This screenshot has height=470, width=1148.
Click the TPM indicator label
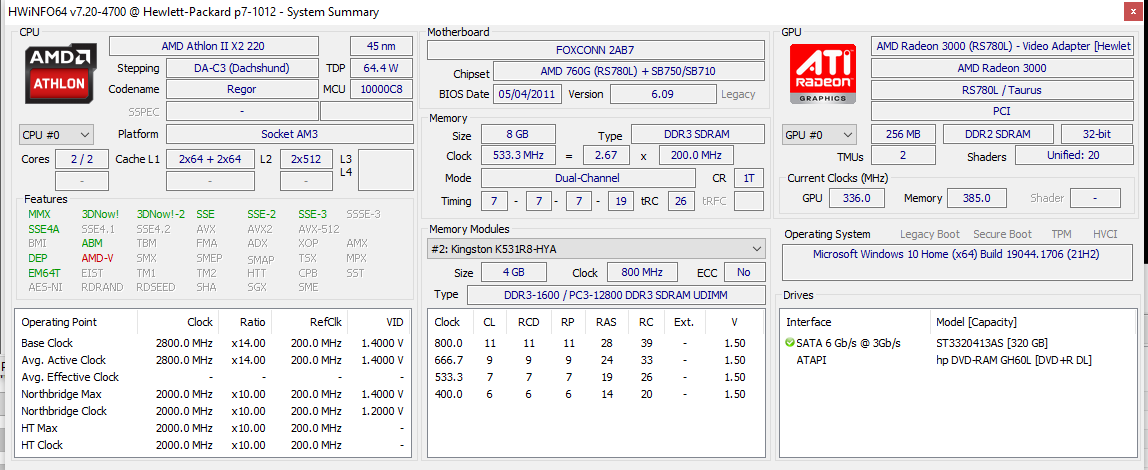tap(1062, 234)
